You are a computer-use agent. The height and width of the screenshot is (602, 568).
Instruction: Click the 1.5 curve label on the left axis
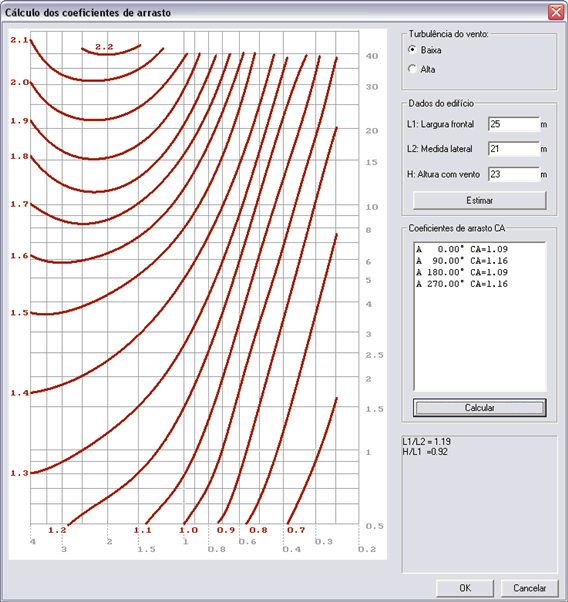click(20, 313)
